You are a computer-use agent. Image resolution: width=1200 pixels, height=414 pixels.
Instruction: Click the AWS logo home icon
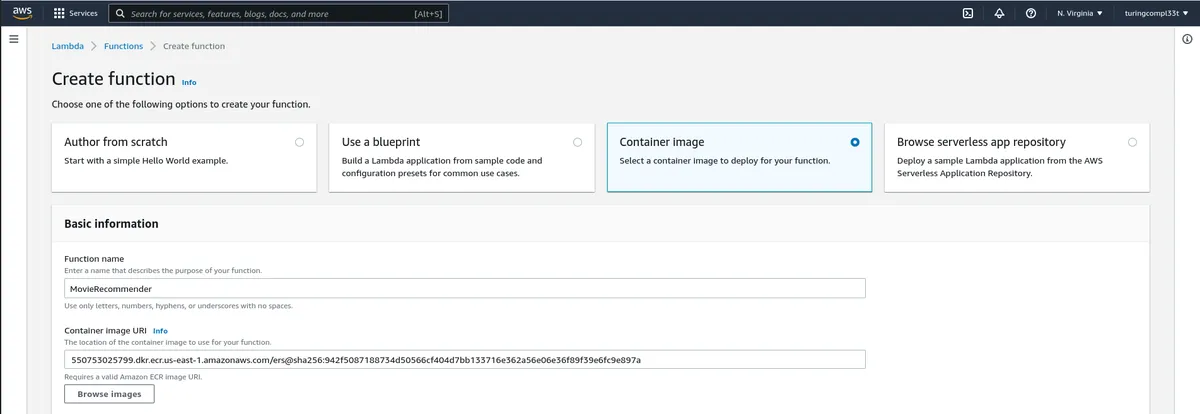(x=22, y=14)
